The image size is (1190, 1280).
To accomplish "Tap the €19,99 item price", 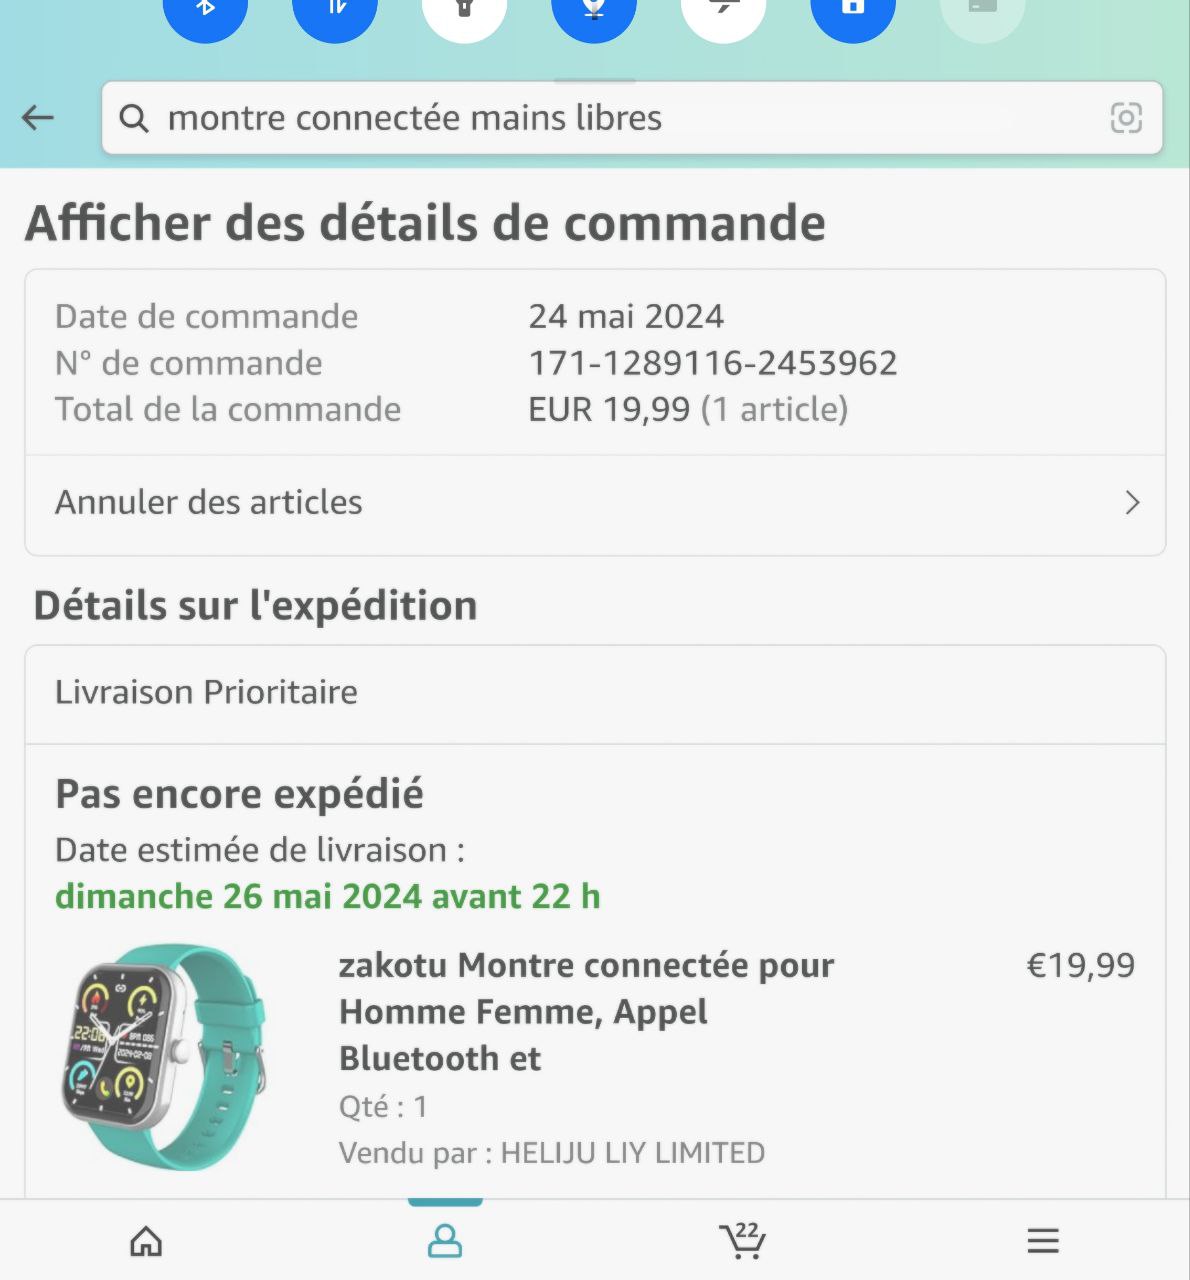I will tap(1080, 965).
